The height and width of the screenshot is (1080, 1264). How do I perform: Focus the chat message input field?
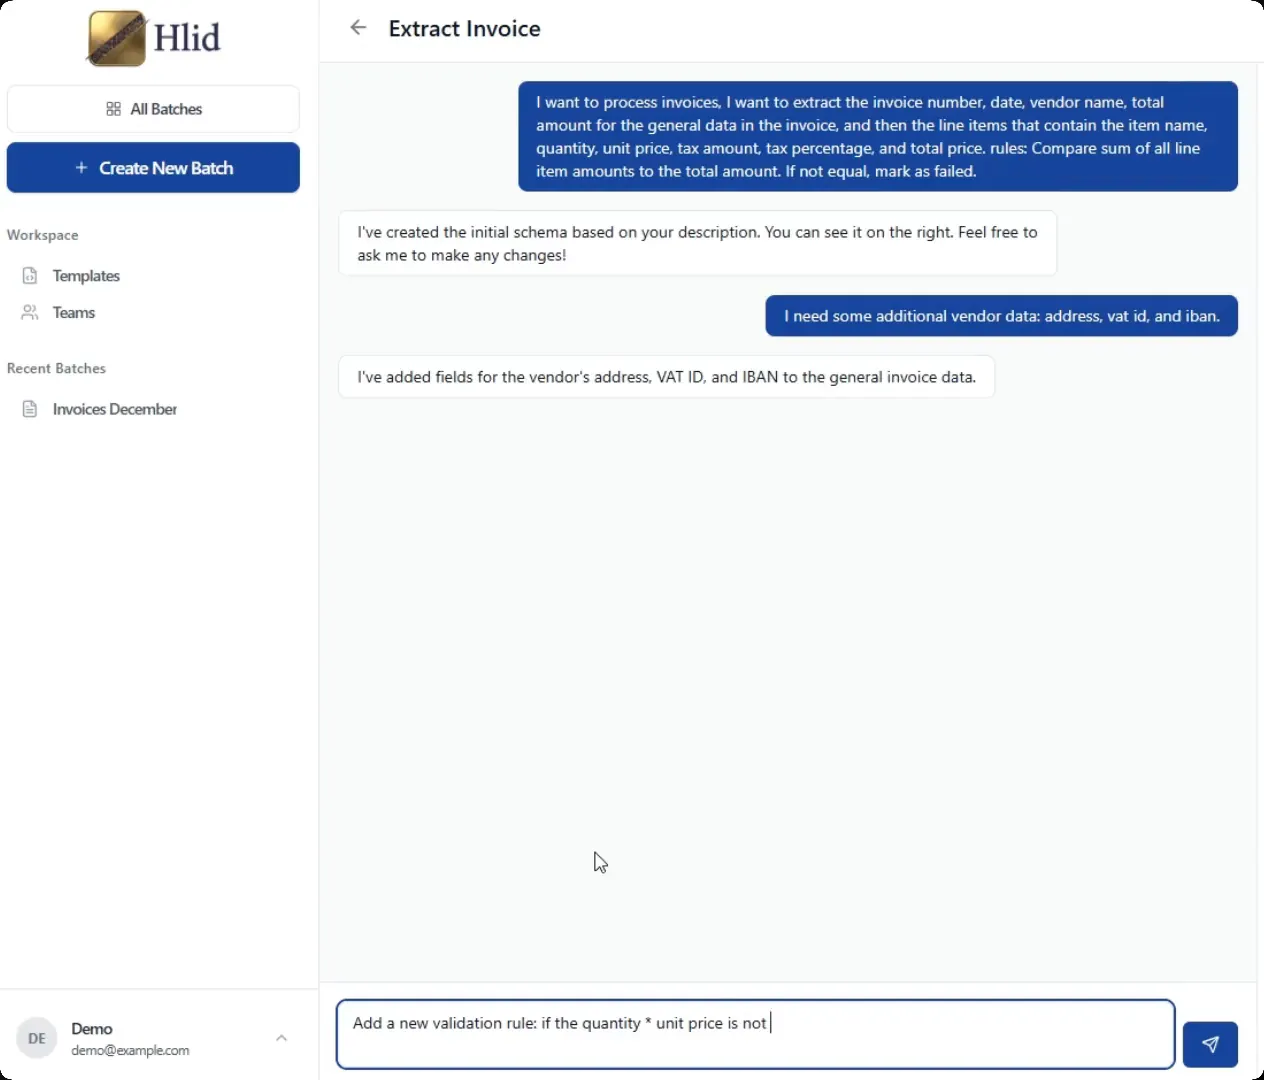[x=755, y=1034]
